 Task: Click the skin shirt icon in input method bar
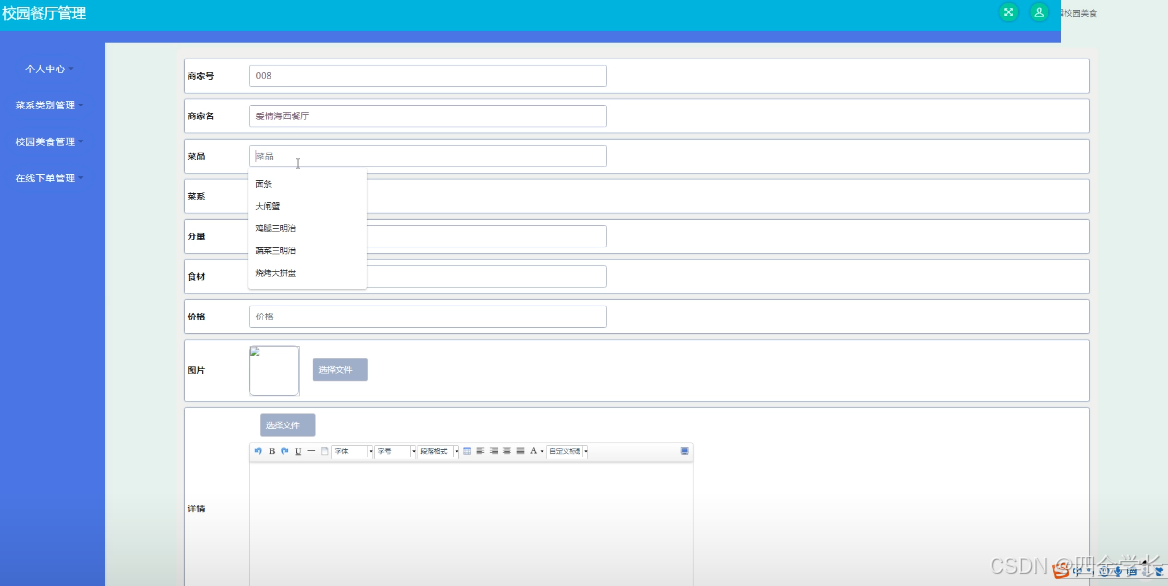pos(1159,572)
